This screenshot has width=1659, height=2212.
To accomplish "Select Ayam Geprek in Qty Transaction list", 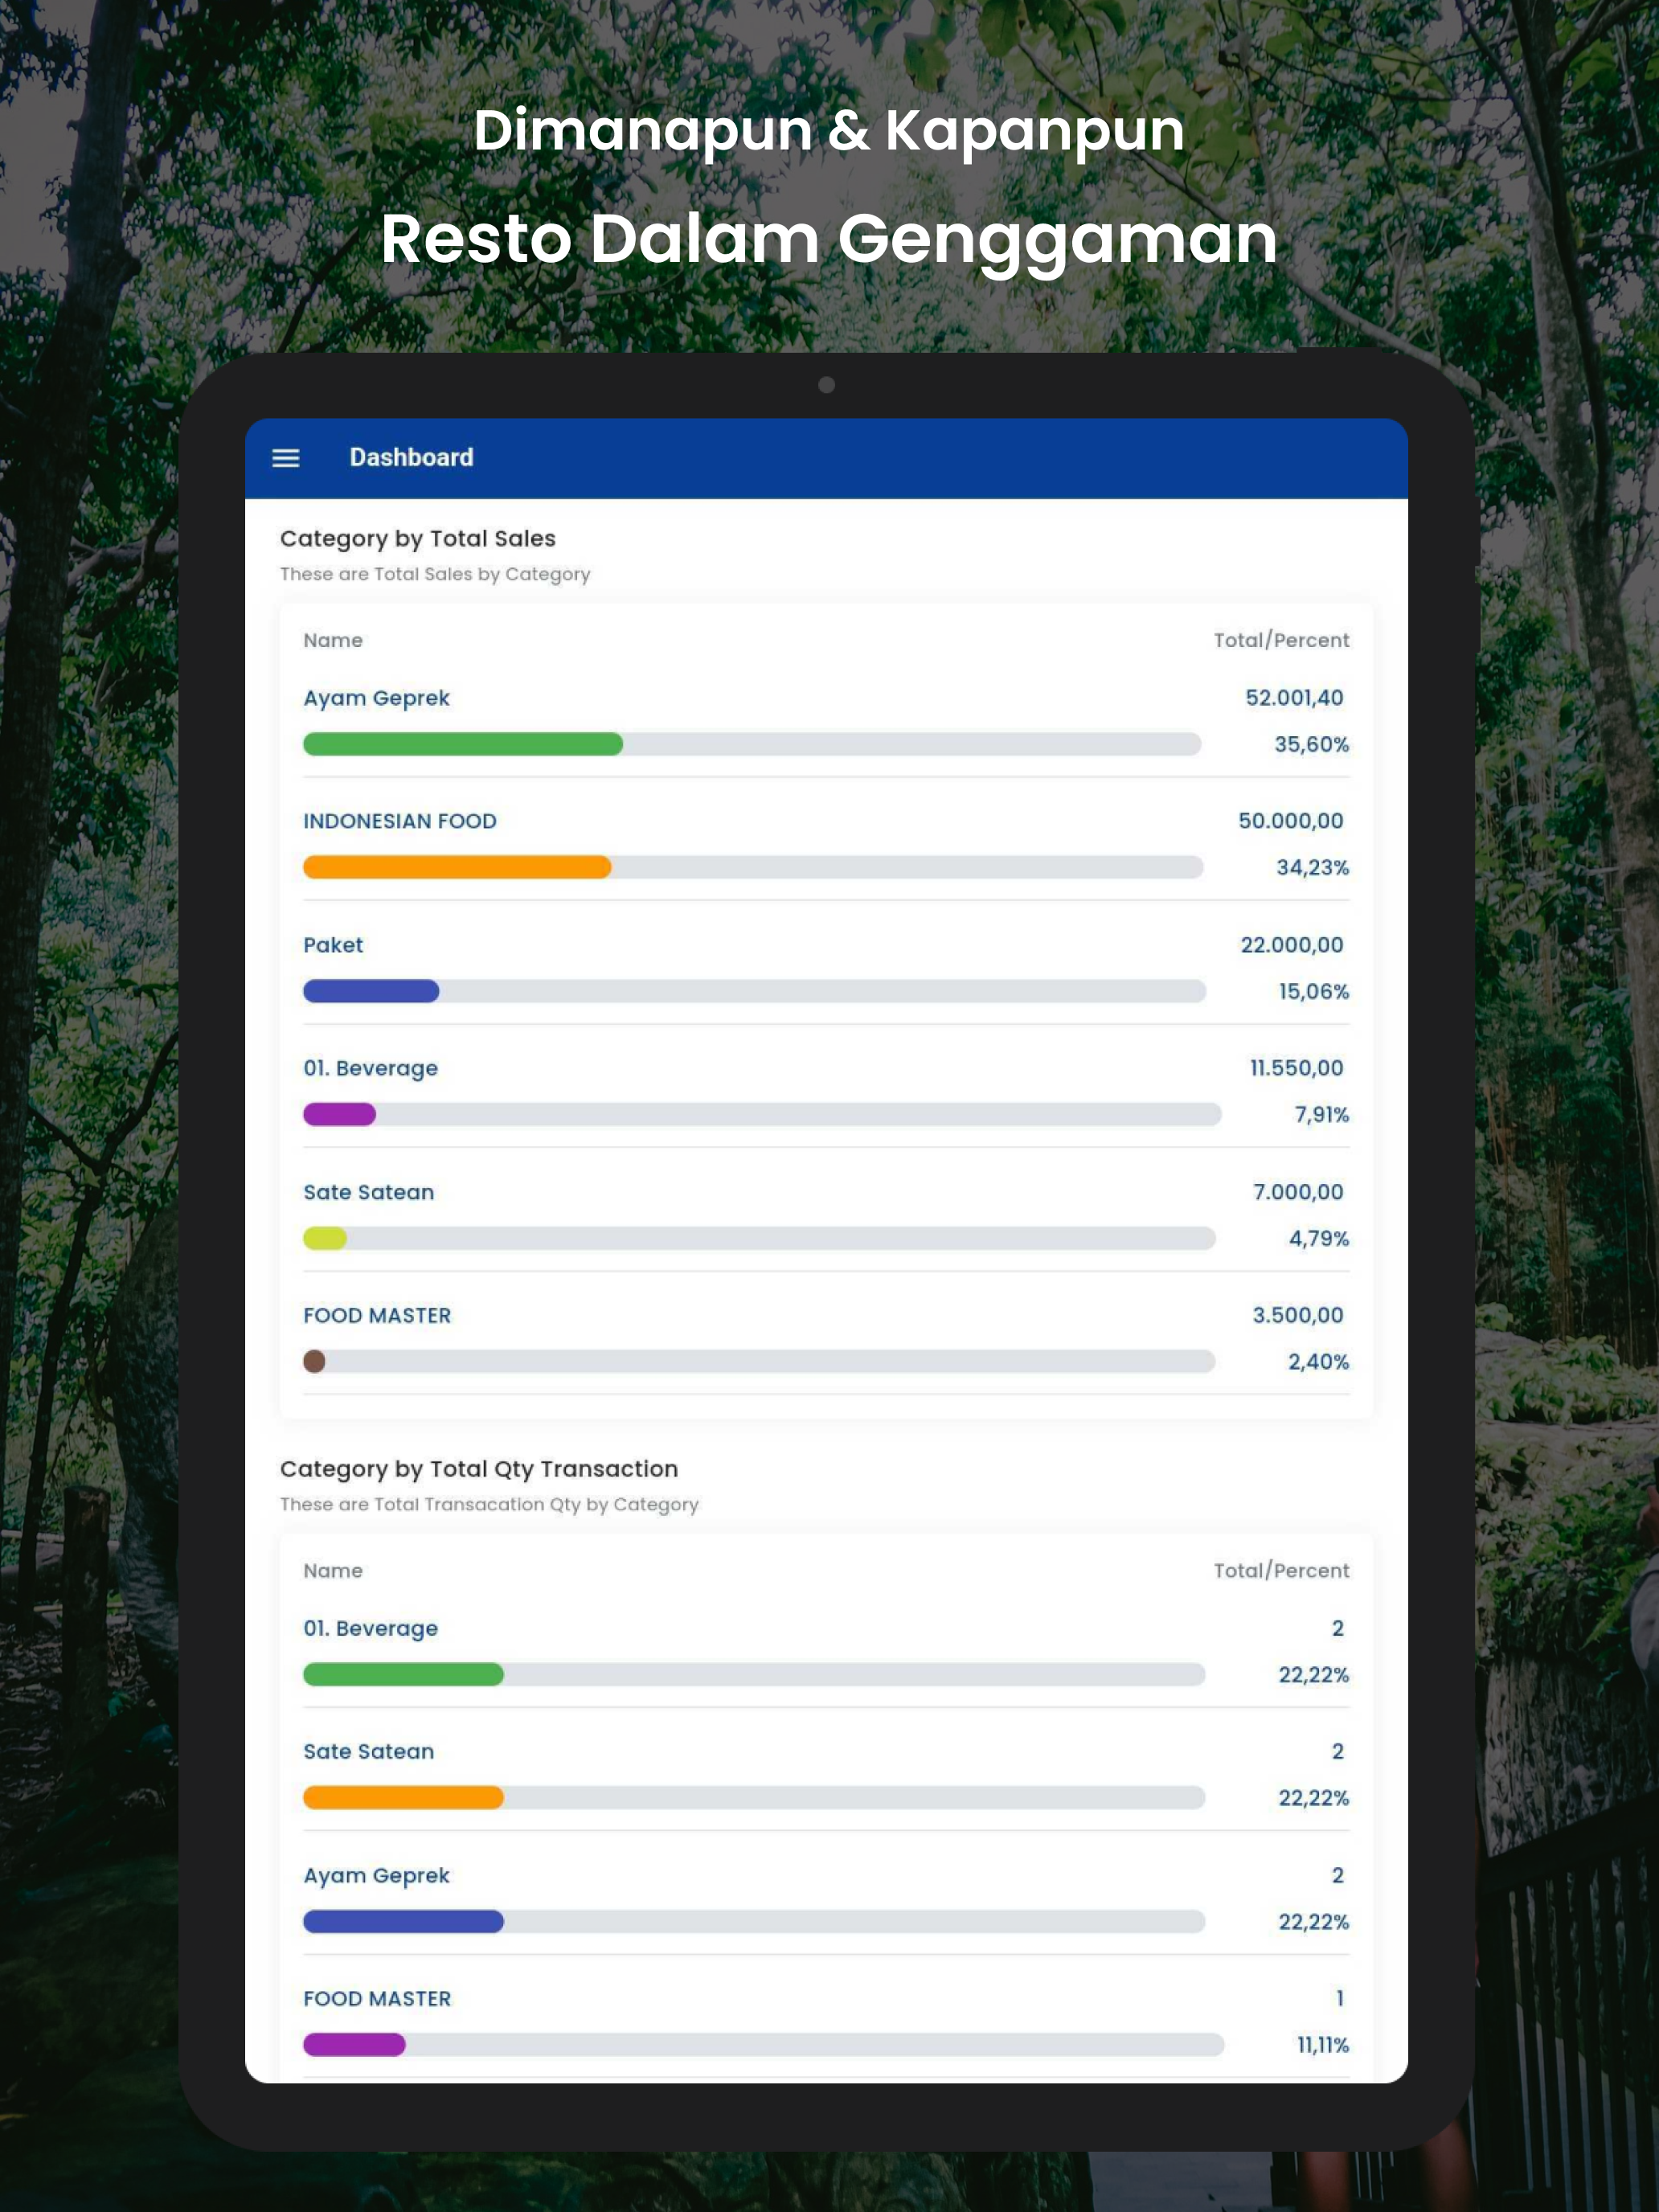I will click(x=376, y=1875).
